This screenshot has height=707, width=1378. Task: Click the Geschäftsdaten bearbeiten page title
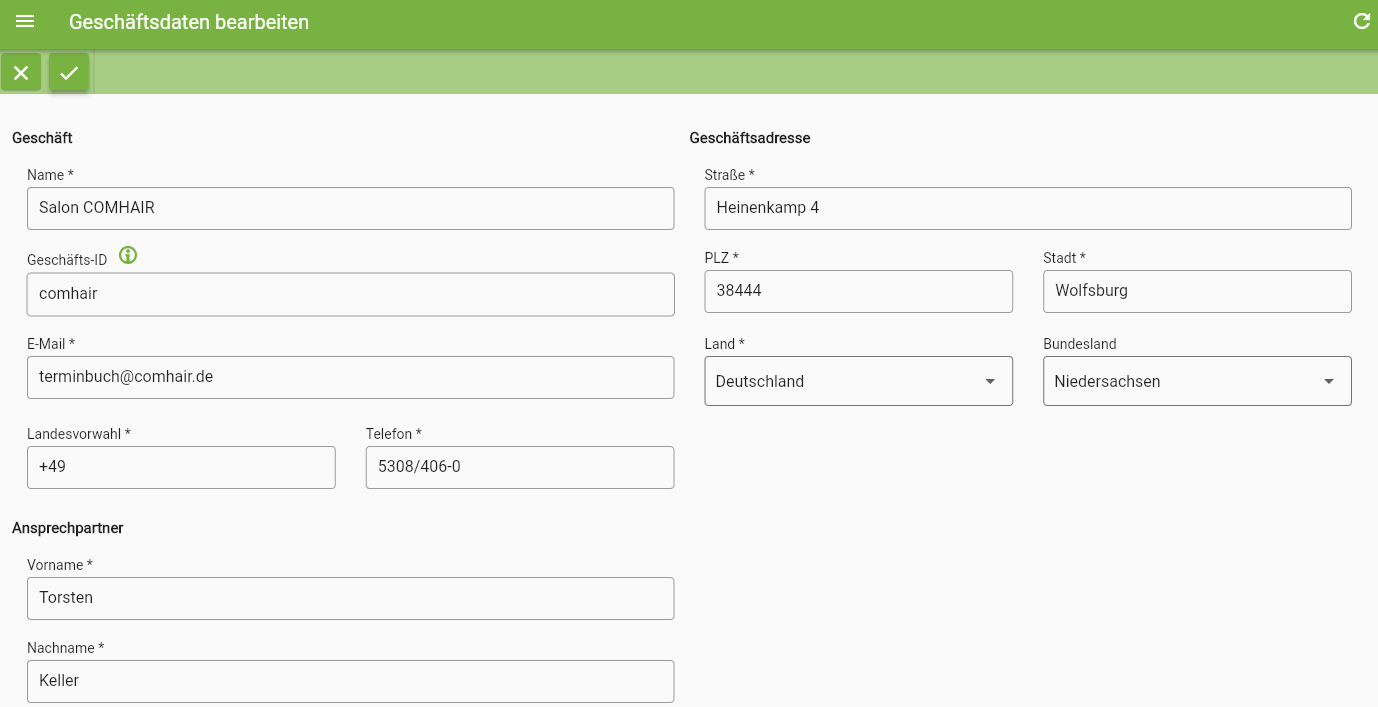[x=189, y=22]
